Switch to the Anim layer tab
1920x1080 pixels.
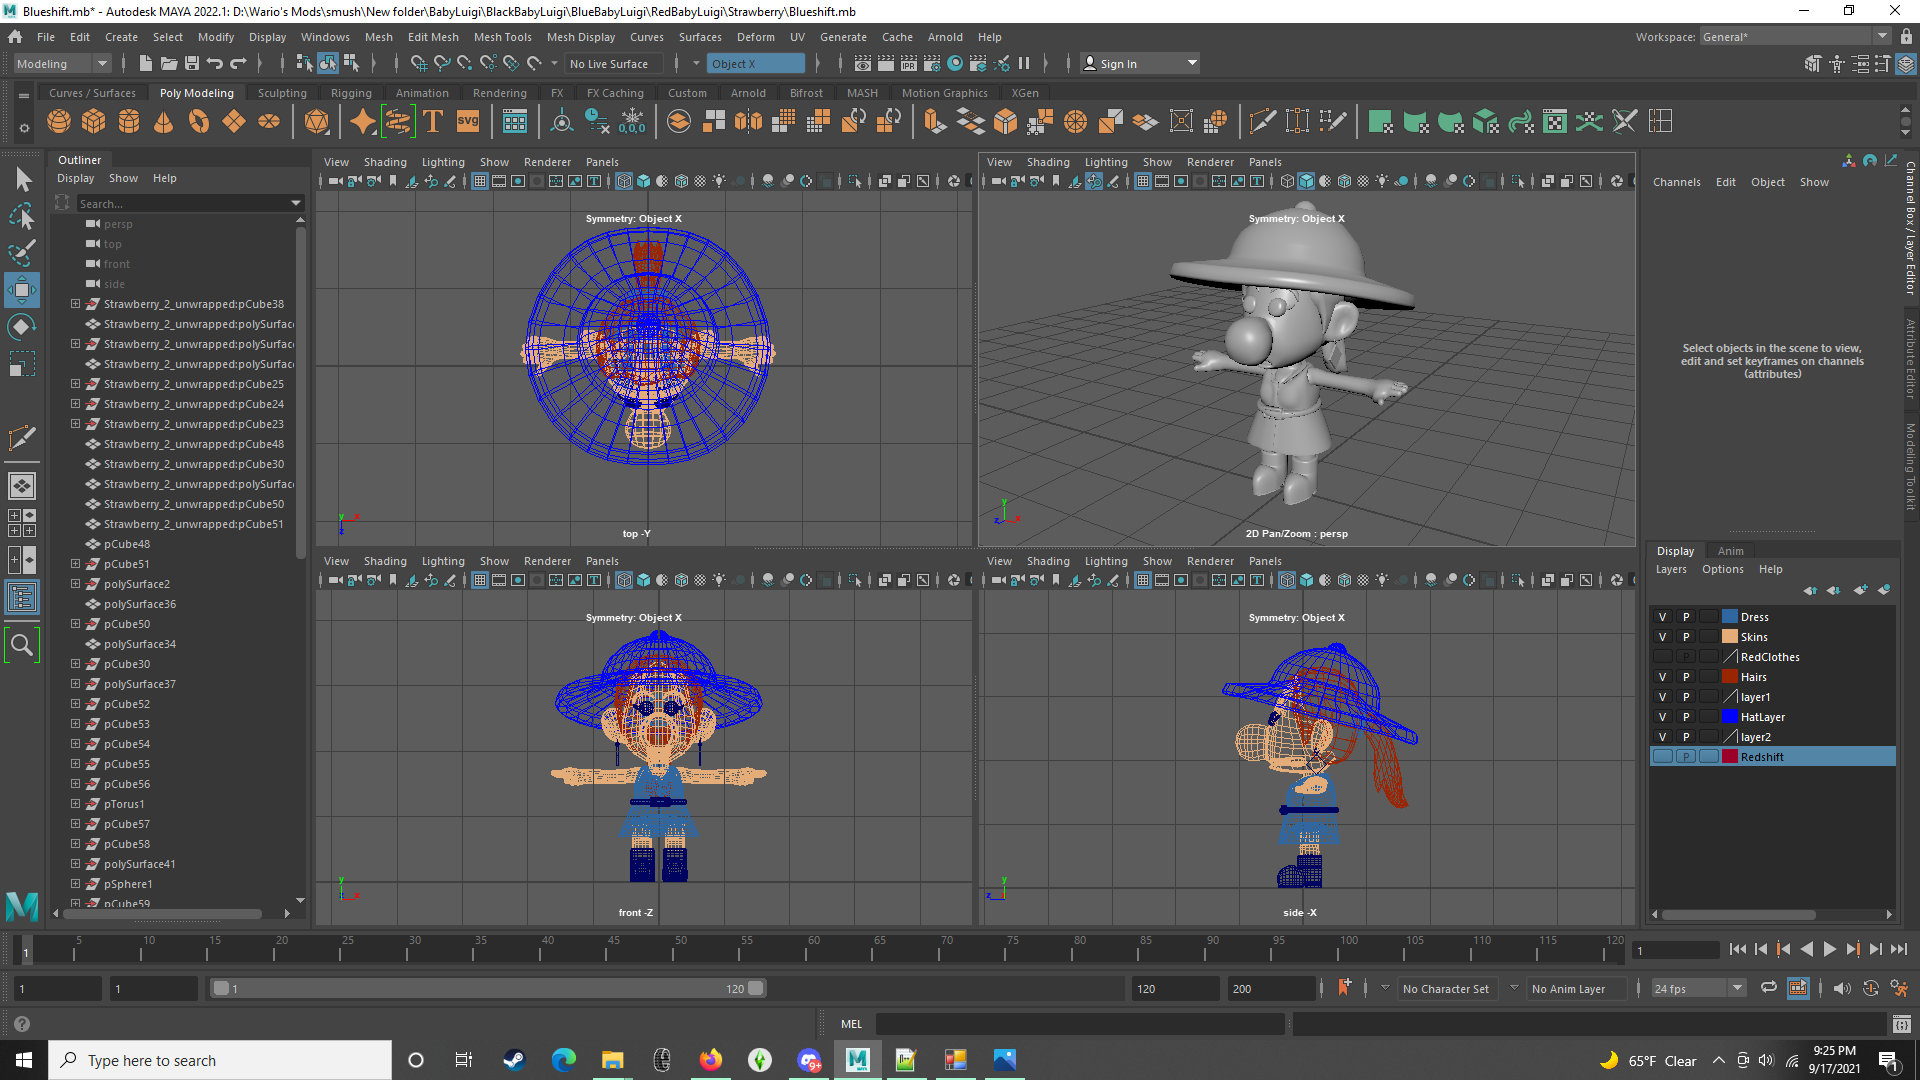(x=1730, y=551)
